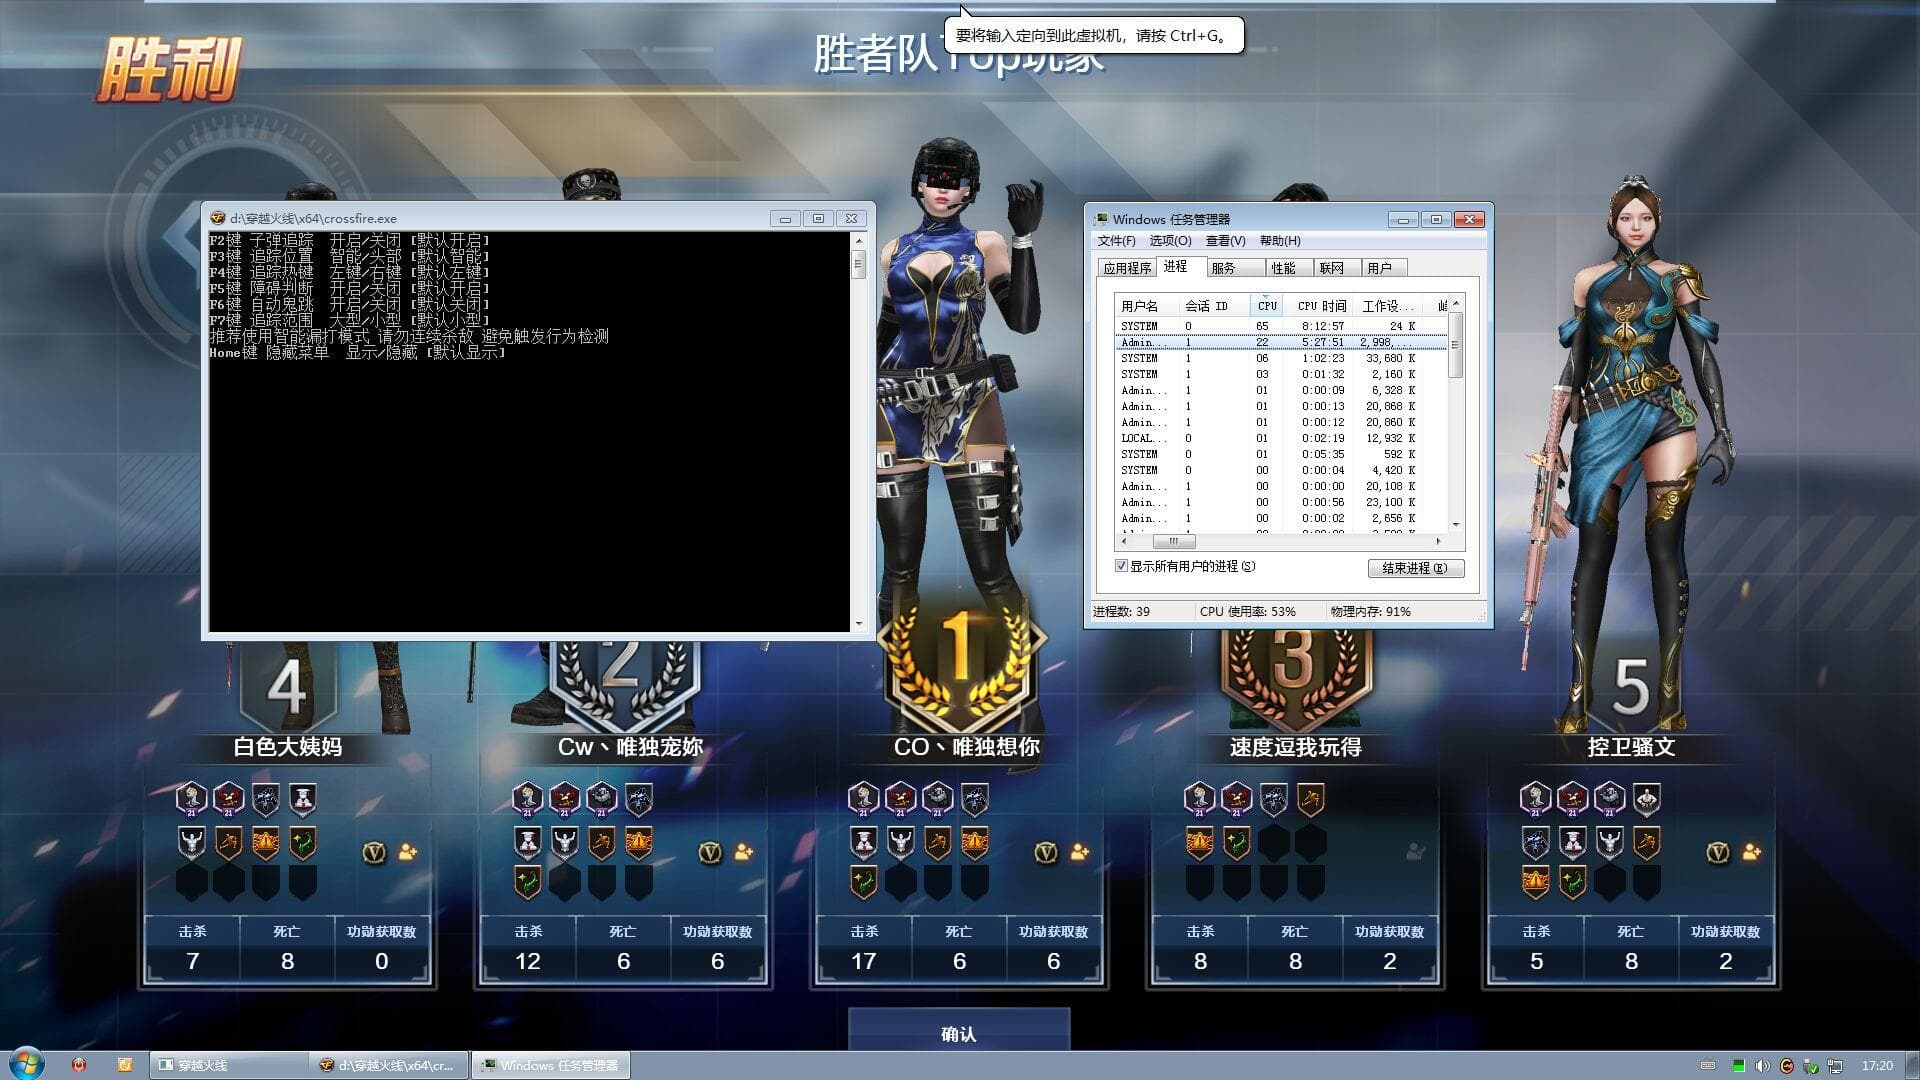Click the V badge icon on CO、唯独想你's card
The width and height of the screenshot is (1920, 1080).
[x=1046, y=852]
